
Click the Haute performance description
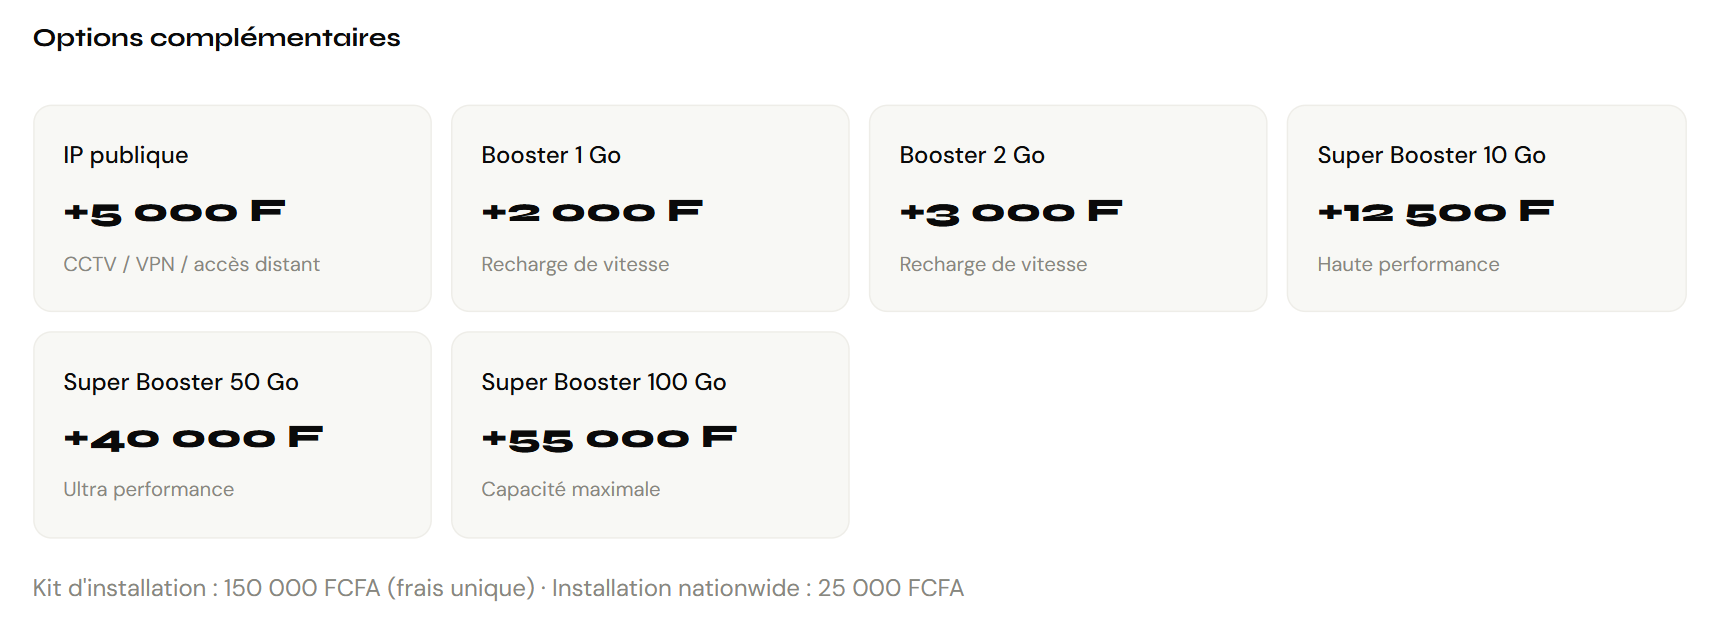point(1408,264)
